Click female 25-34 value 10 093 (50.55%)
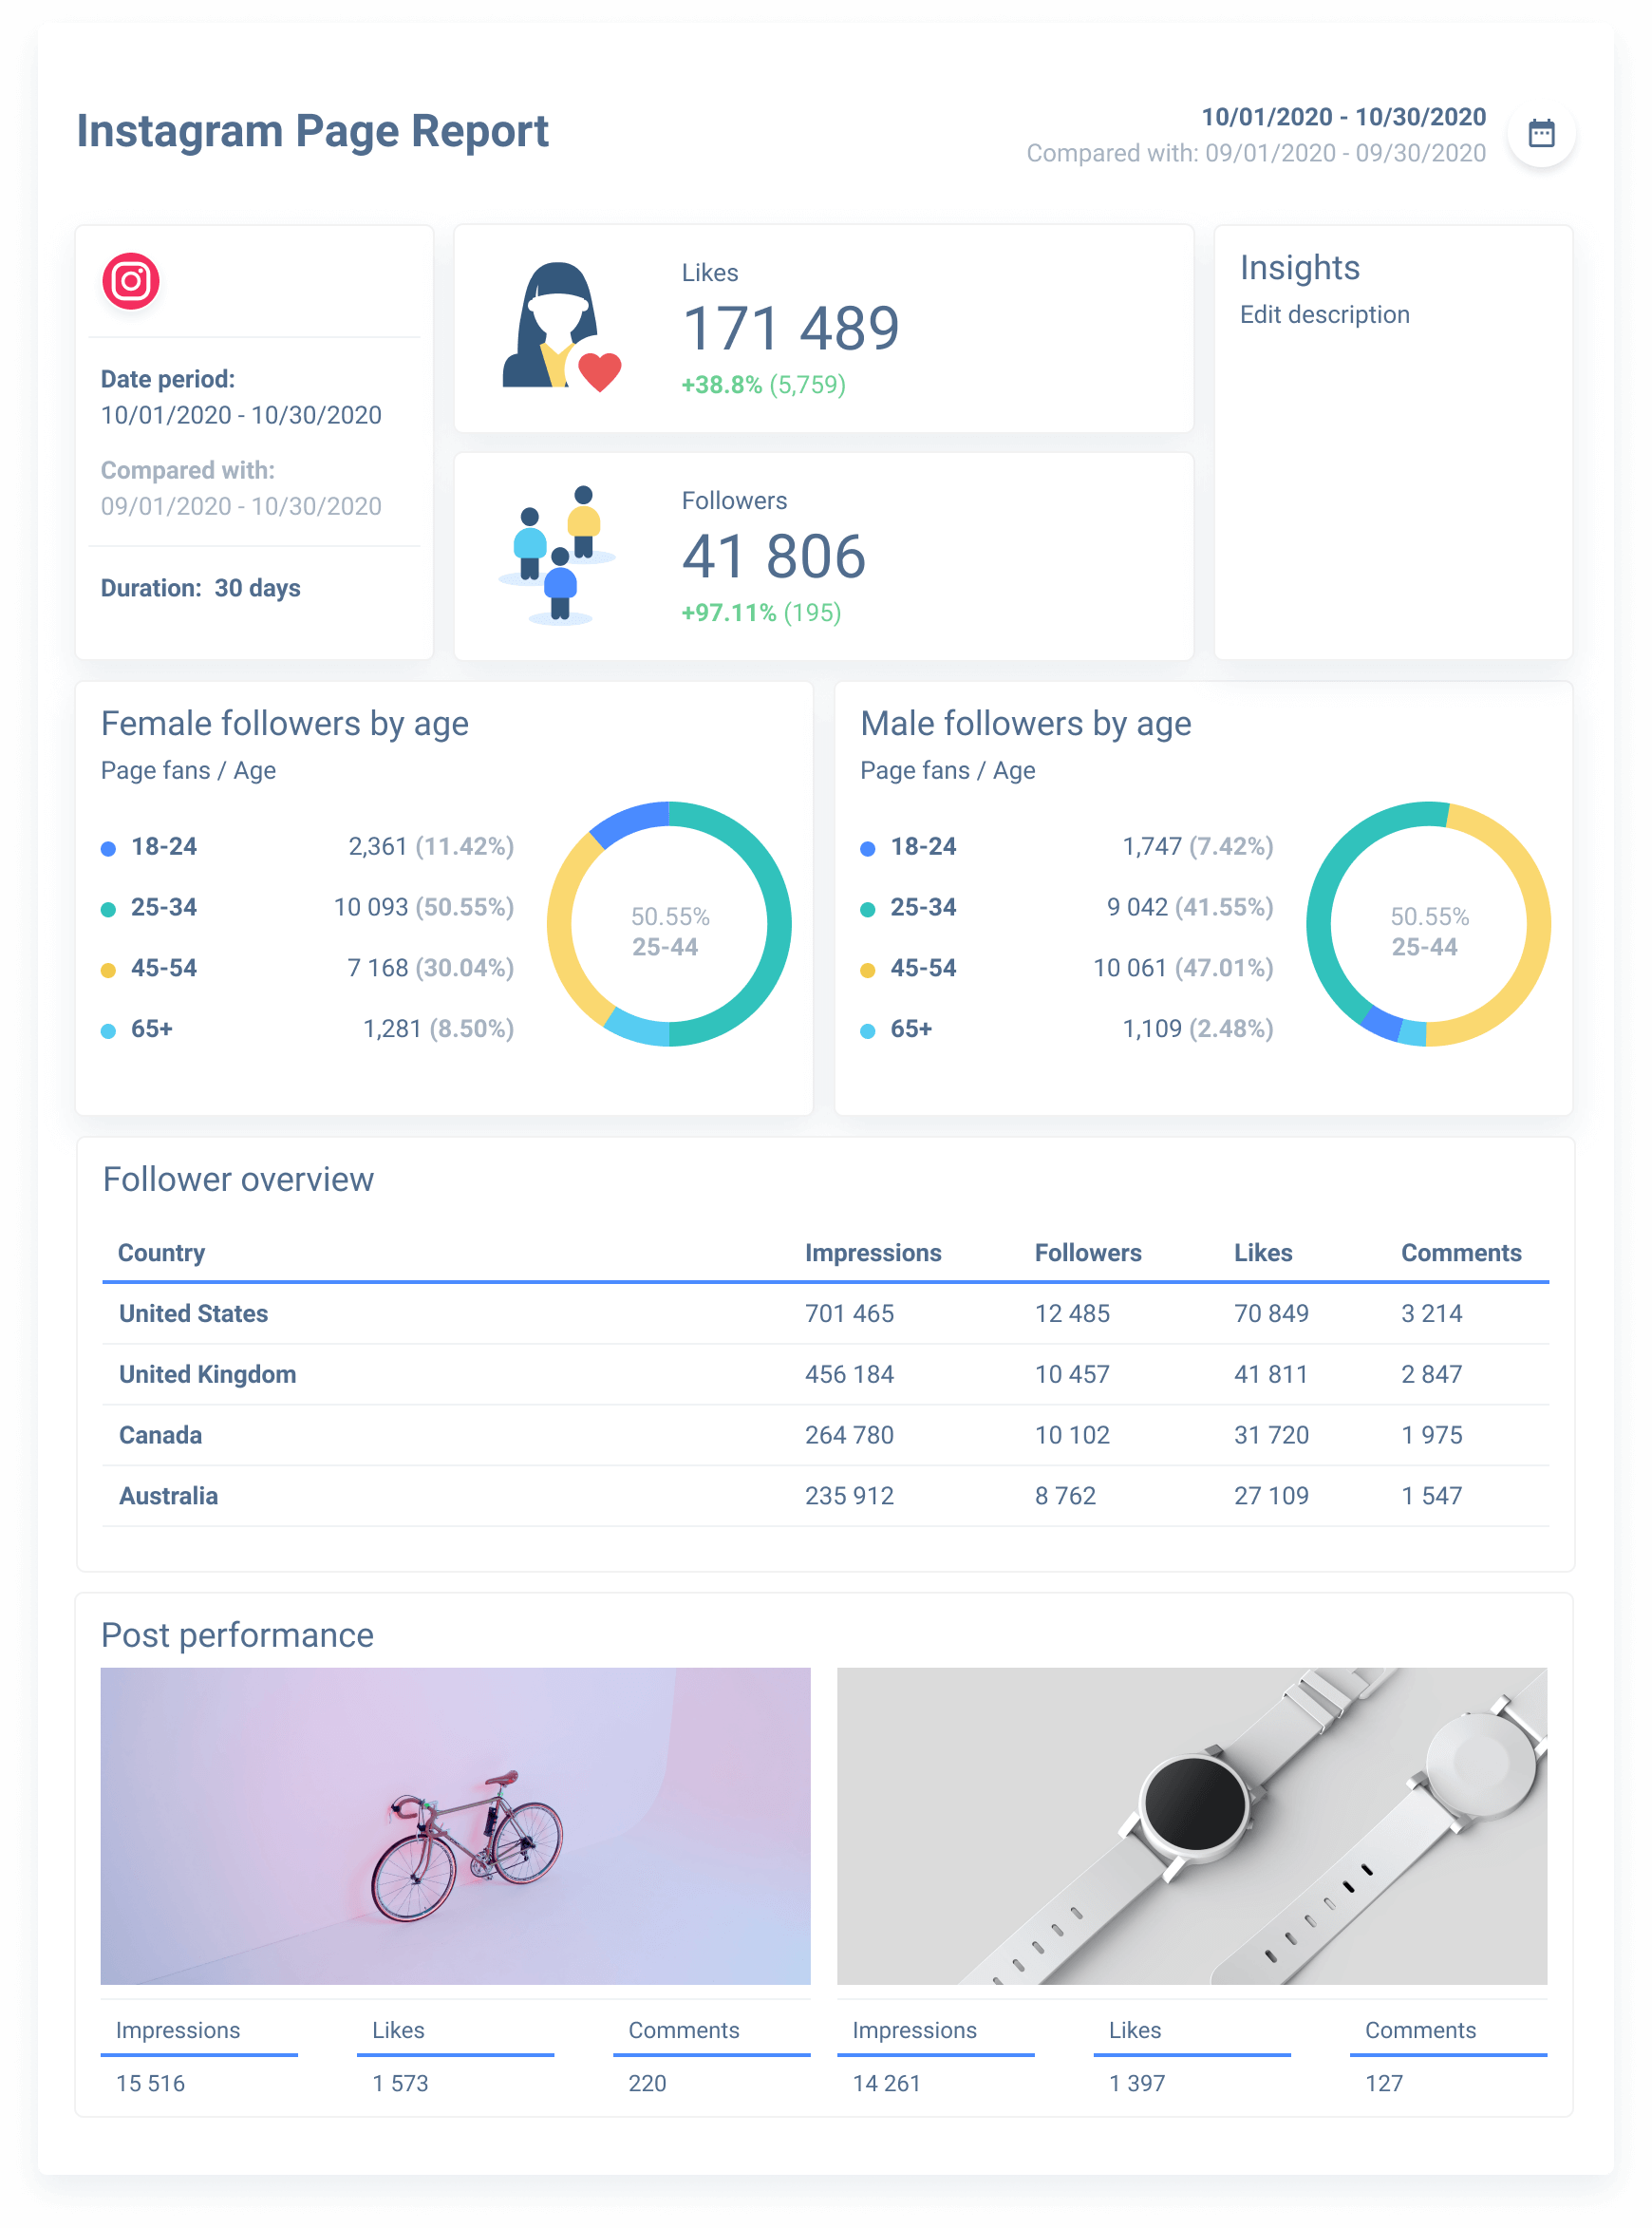The image size is (1652, 2228). (x=424, y=907)
